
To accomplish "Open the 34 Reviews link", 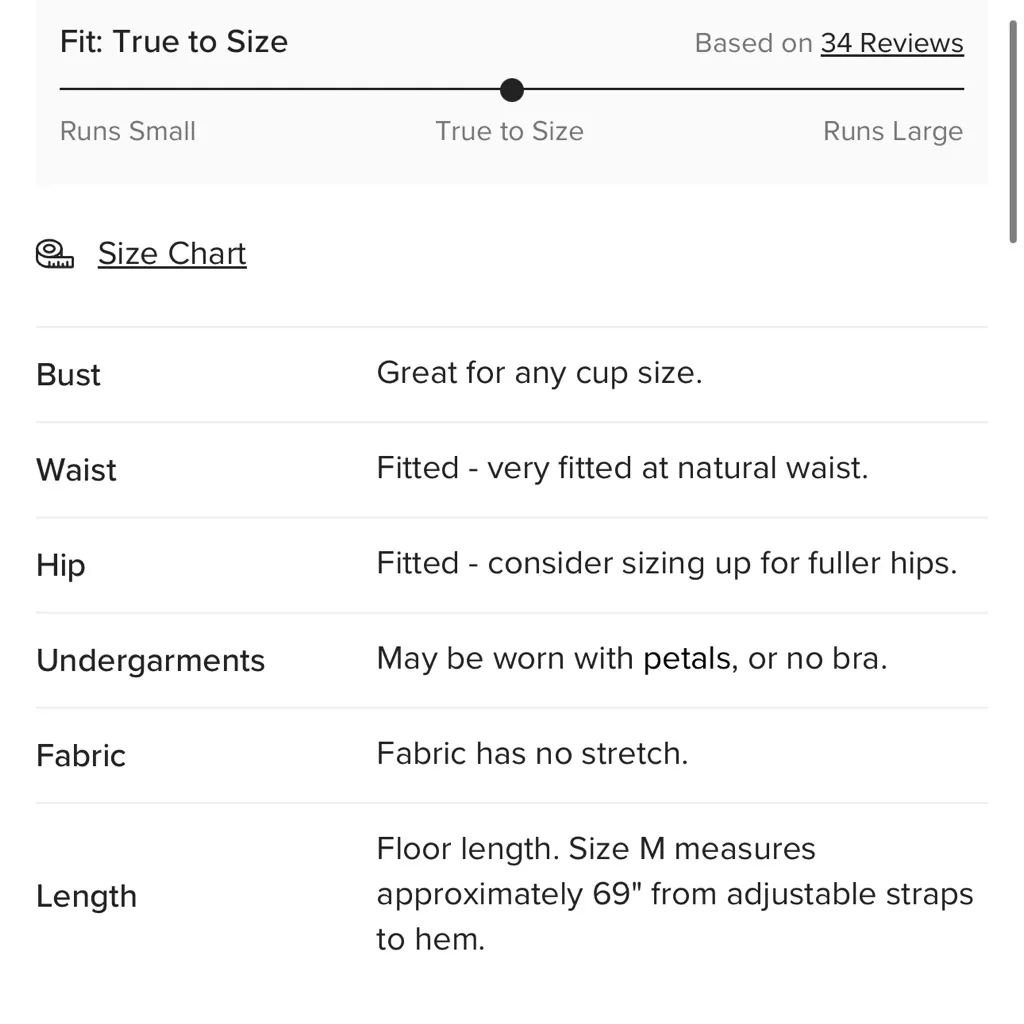I will [892, 43].
